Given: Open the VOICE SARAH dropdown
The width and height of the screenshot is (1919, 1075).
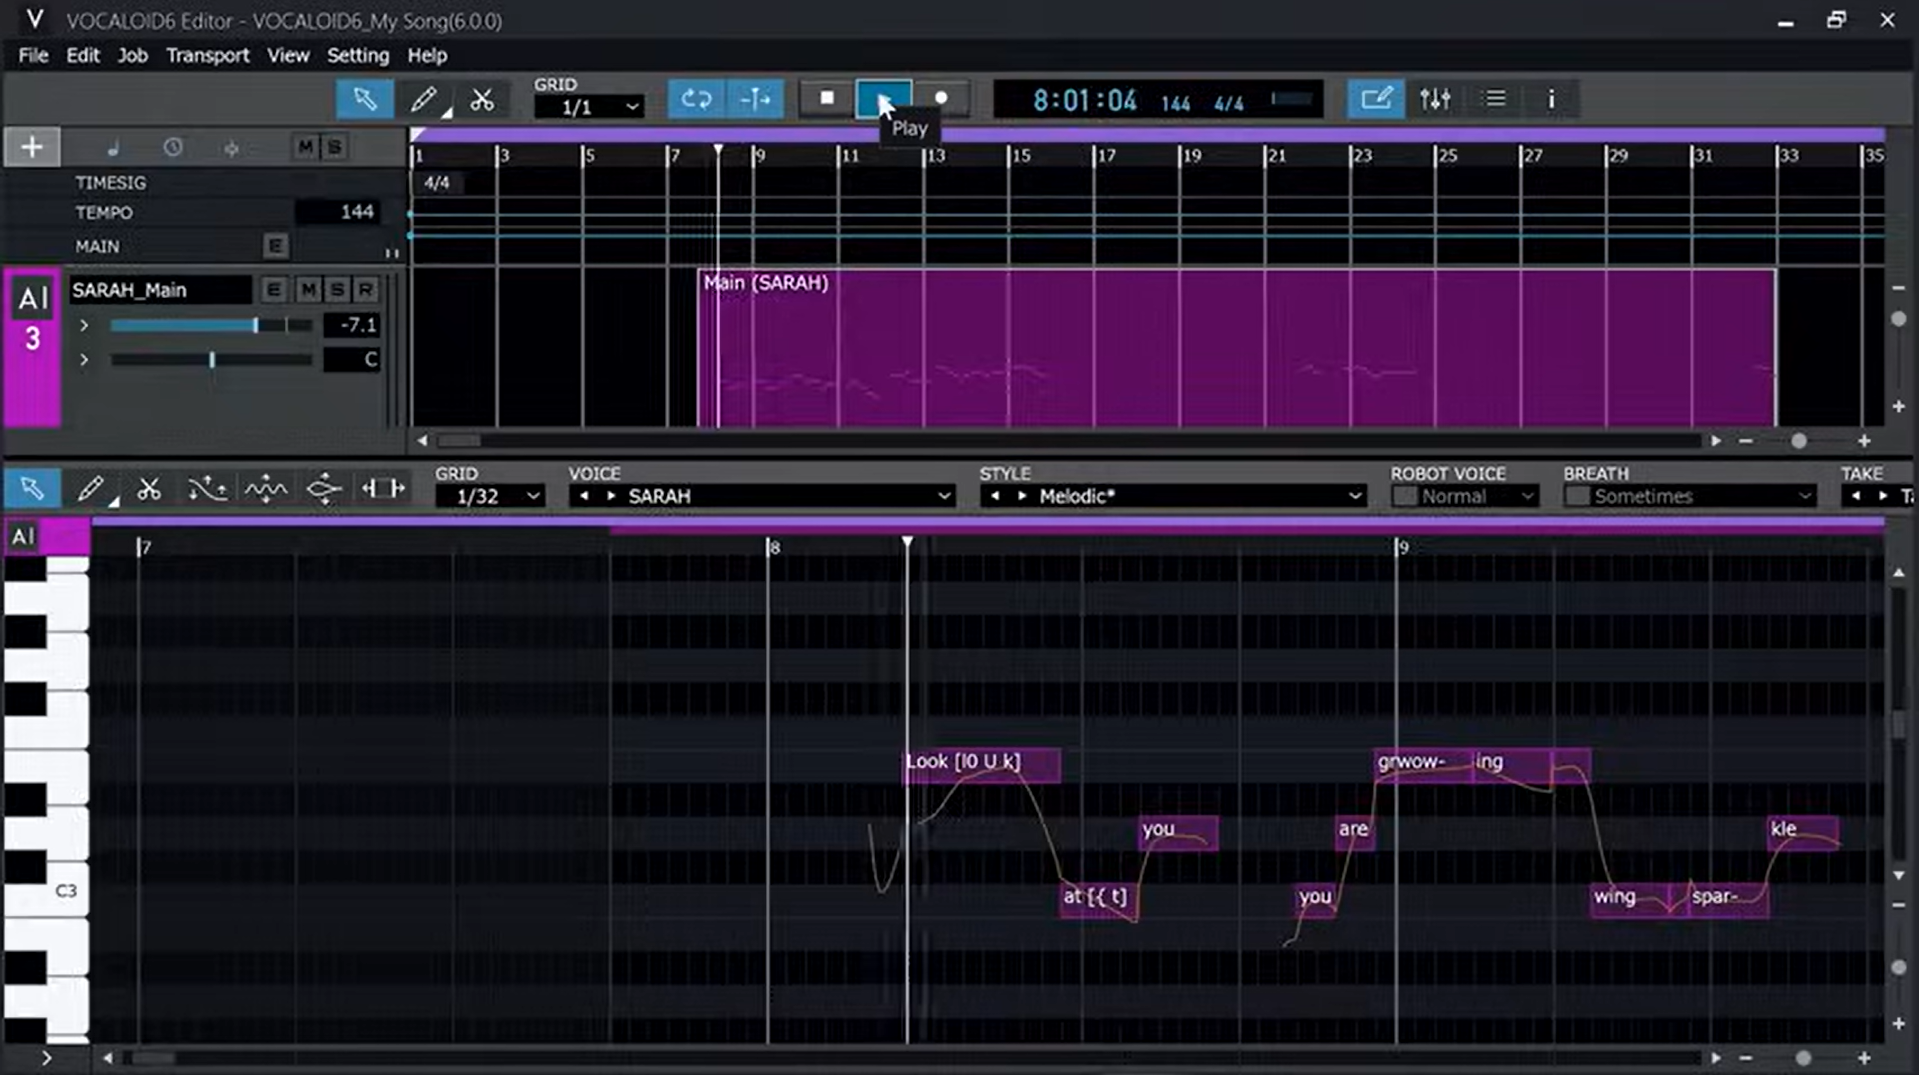Looking at the screenshot, I should tap(762, 495).
